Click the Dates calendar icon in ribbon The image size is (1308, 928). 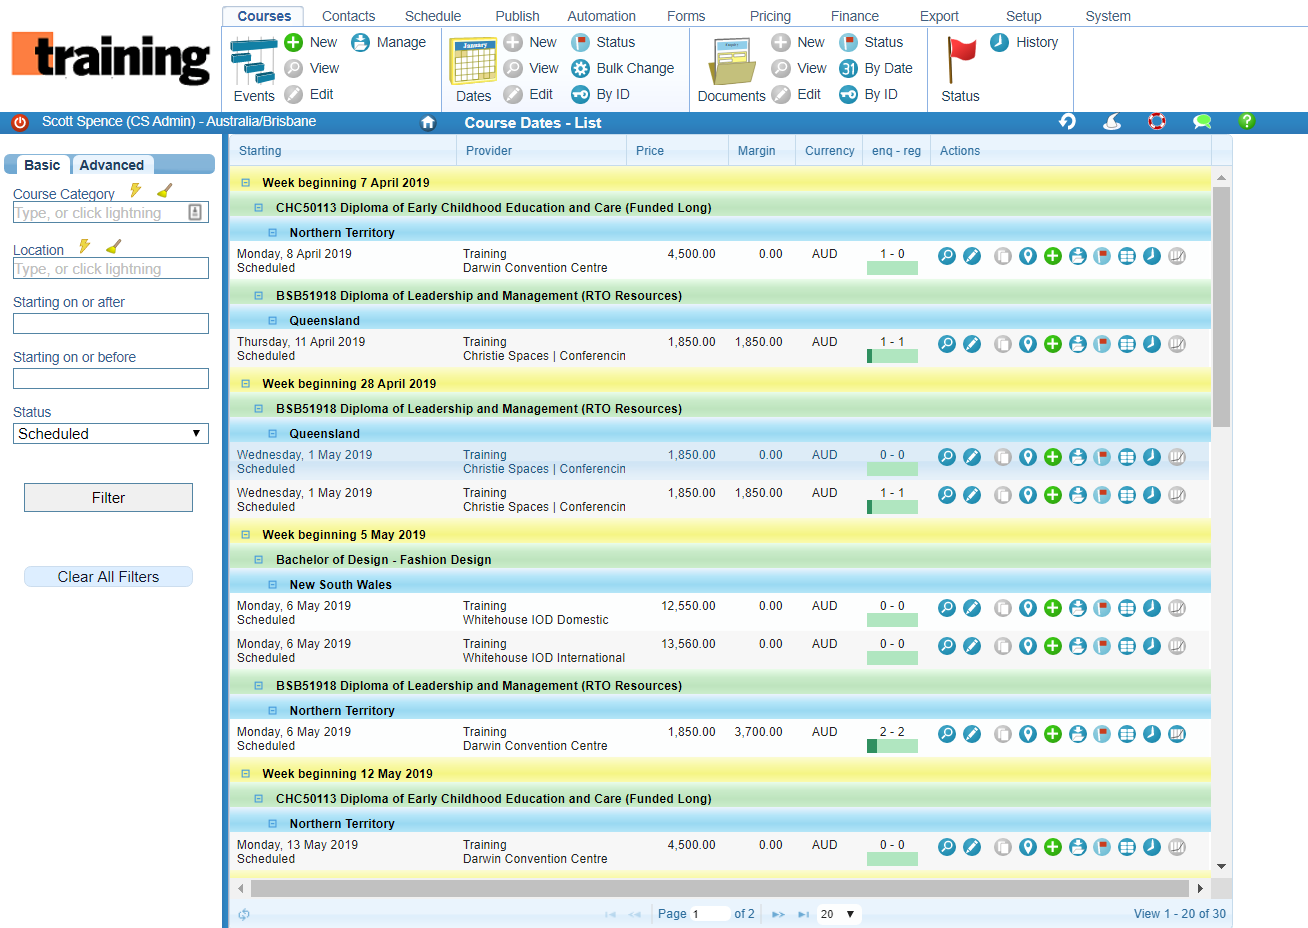[473, 62]
